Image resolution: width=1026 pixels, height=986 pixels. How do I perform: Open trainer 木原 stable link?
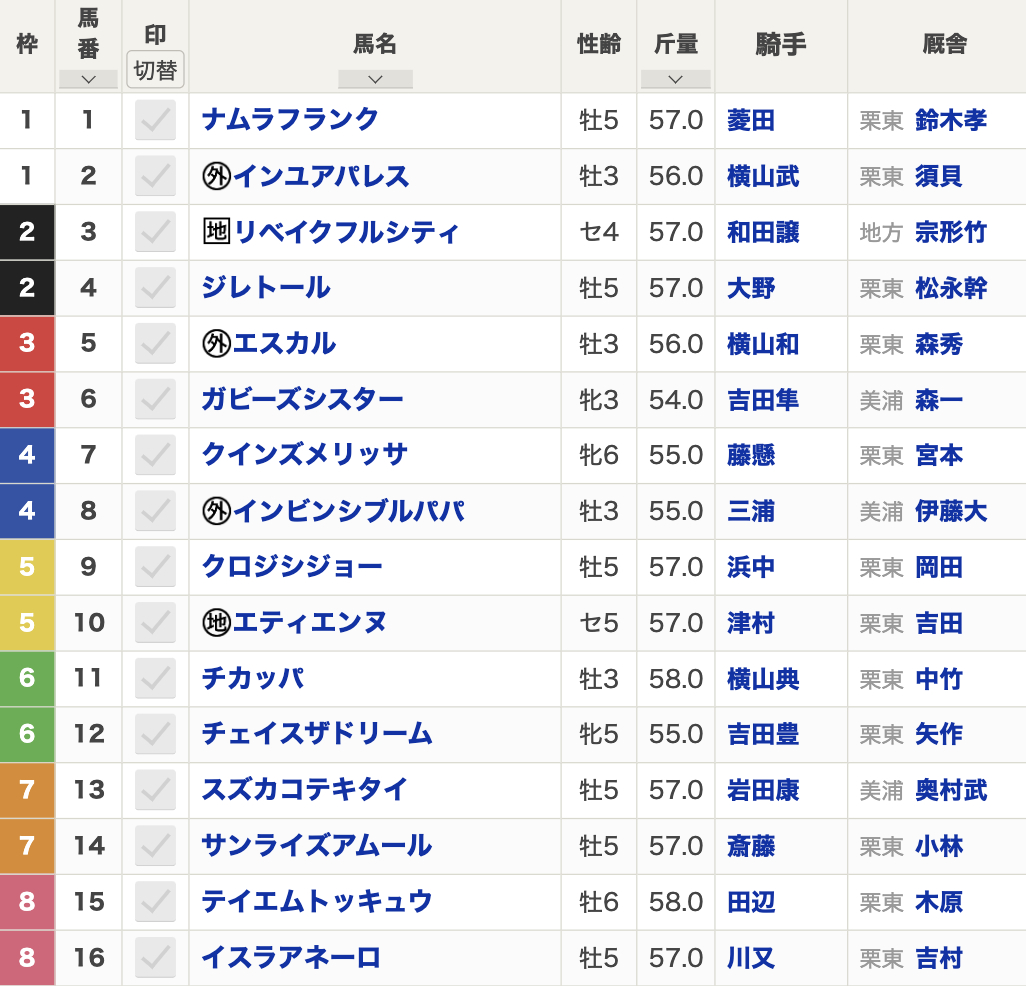[x=939, y=902]
